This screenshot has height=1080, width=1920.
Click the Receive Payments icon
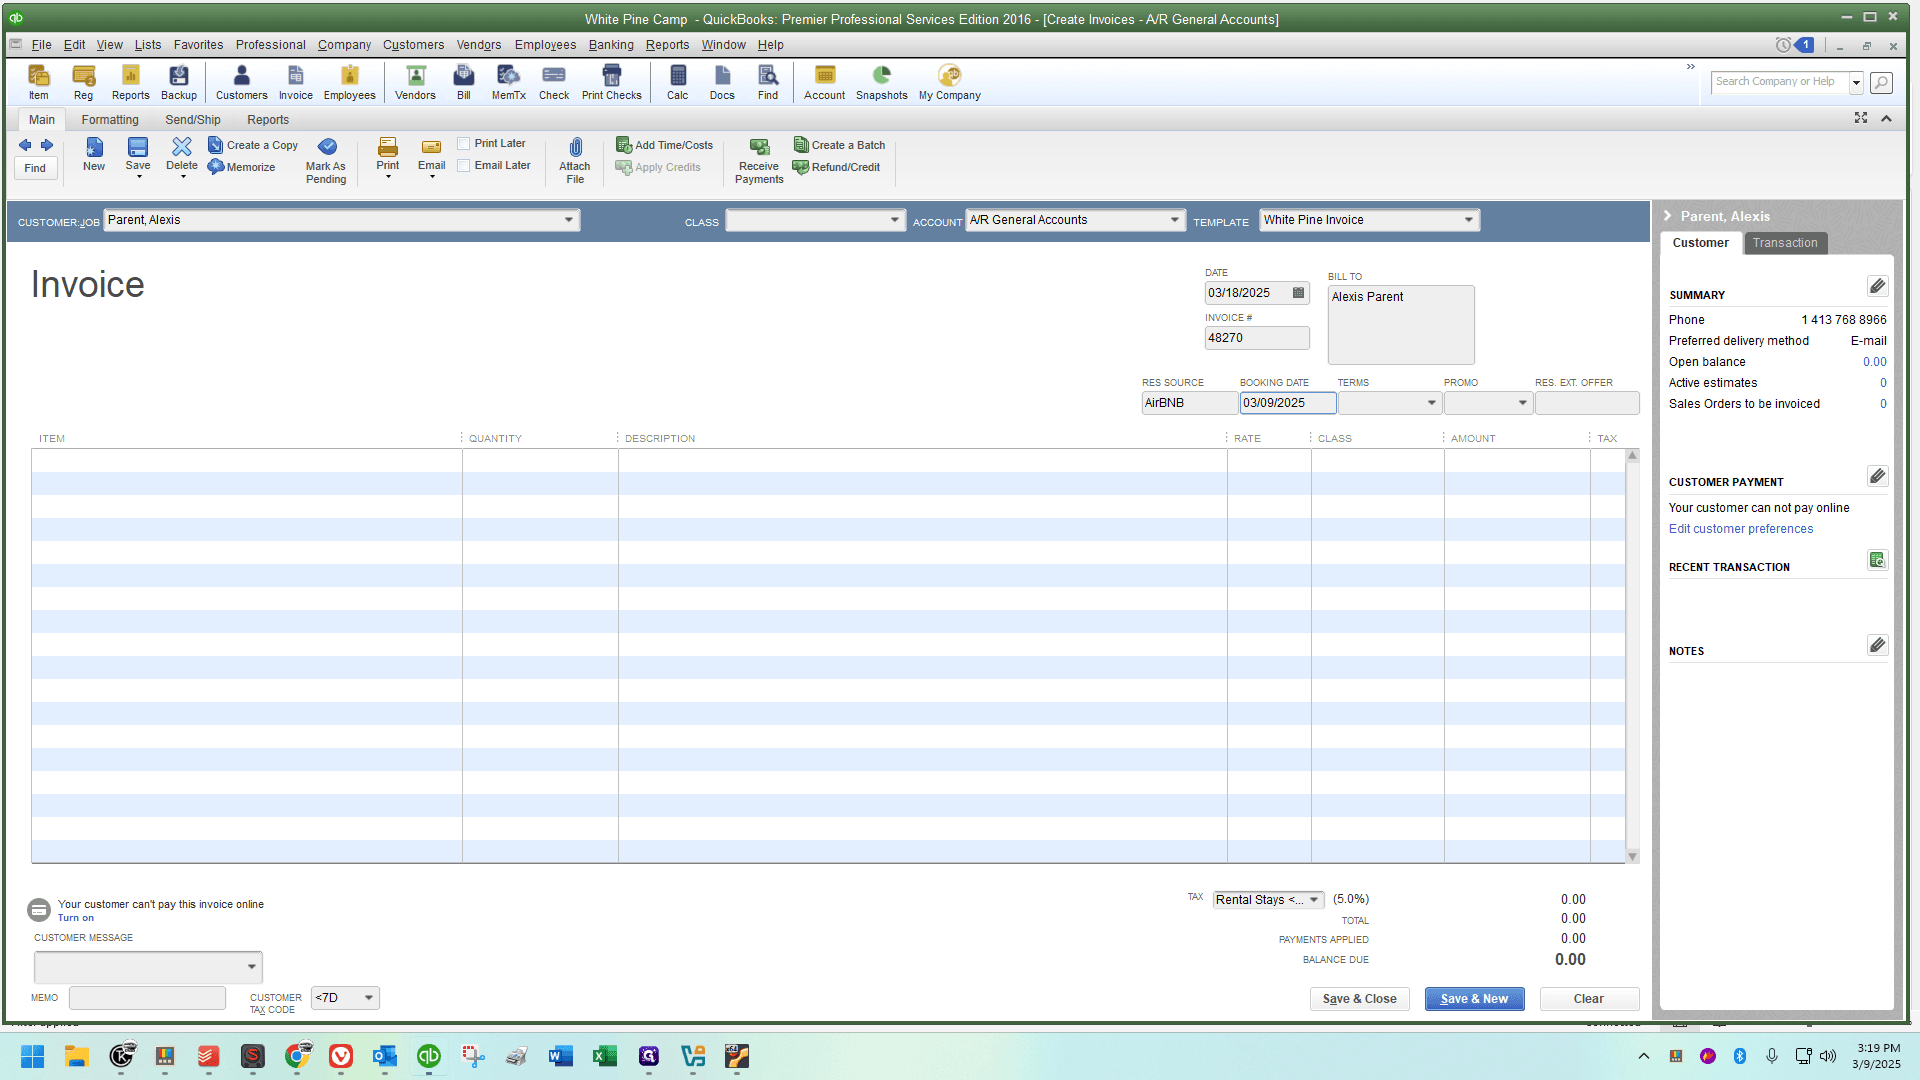(759, 160)
